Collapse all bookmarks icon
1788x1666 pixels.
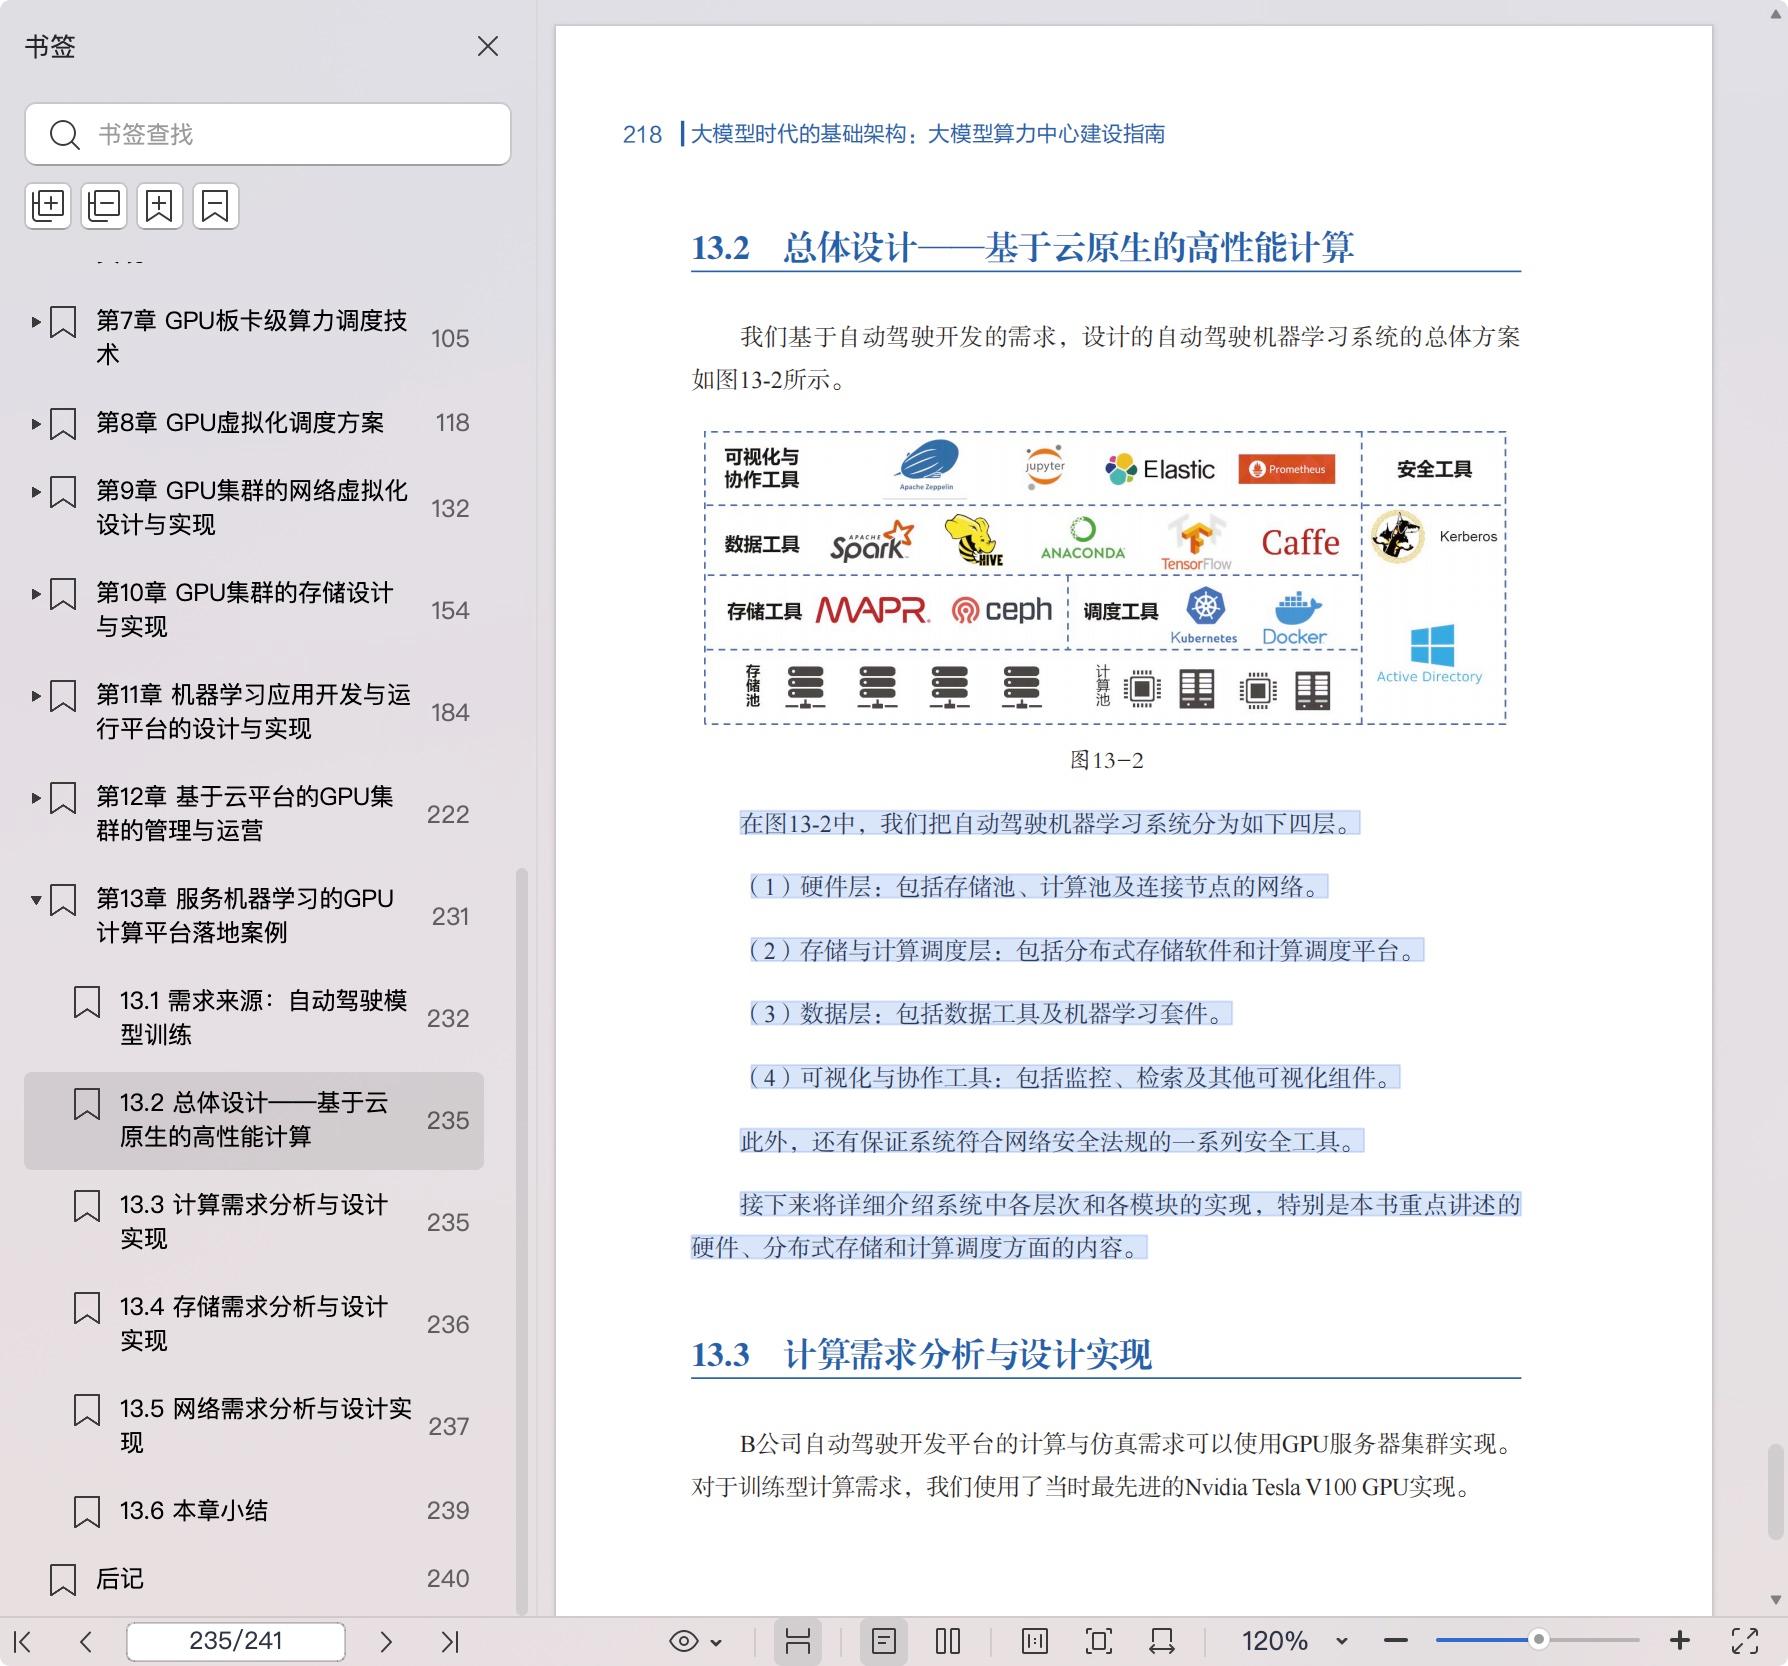(104, 206)
